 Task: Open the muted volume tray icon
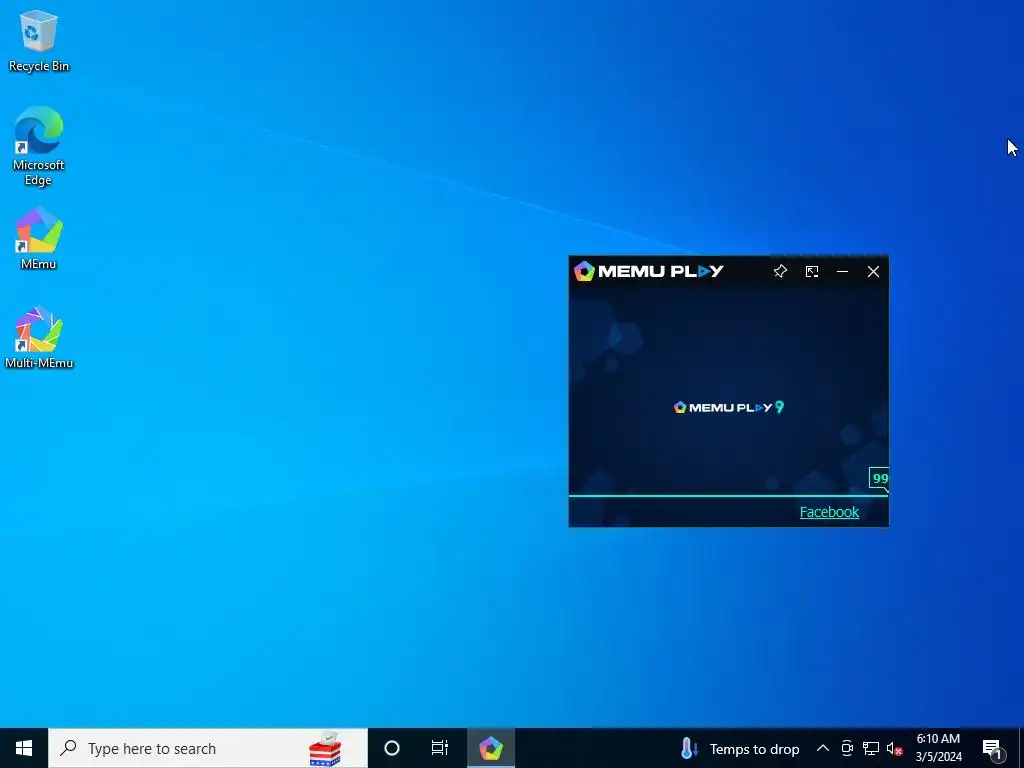point(894,748)
